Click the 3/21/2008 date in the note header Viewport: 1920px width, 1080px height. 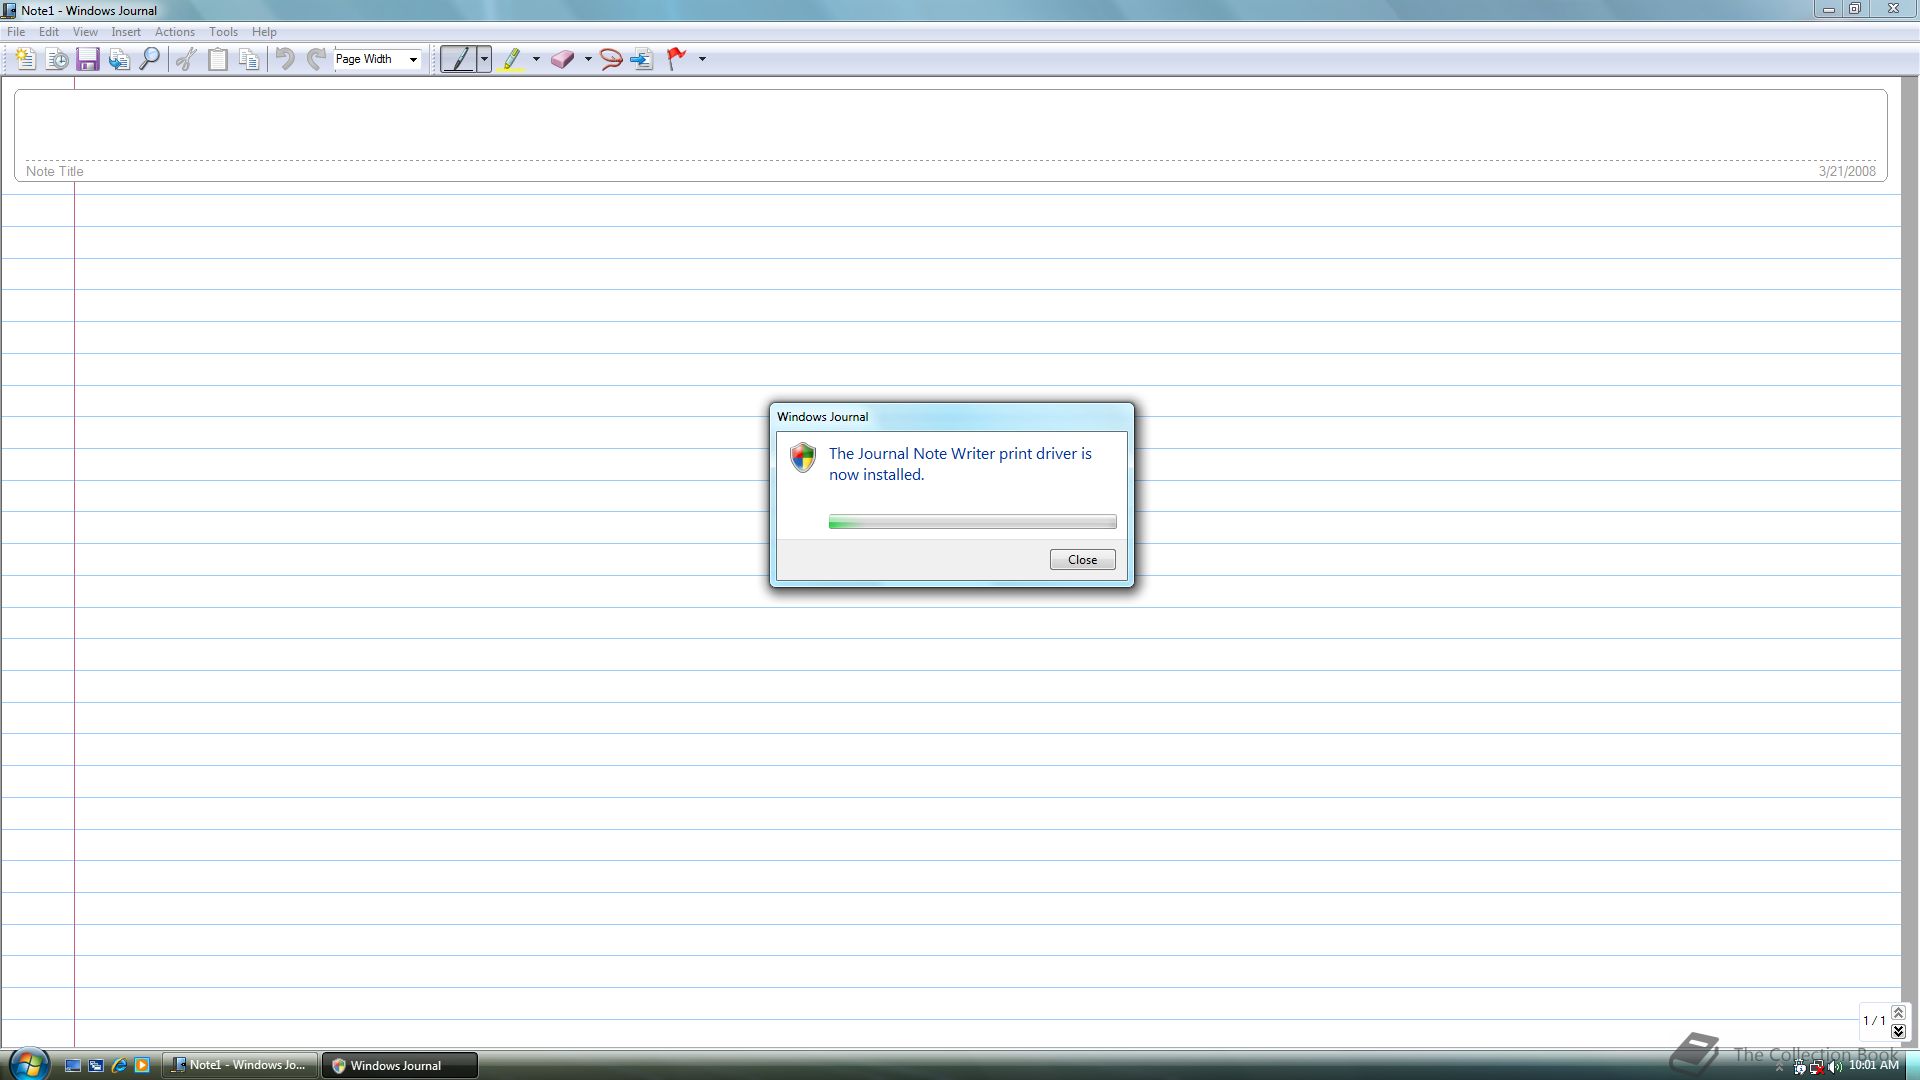pyautogui.click(x=1847, y=171)
